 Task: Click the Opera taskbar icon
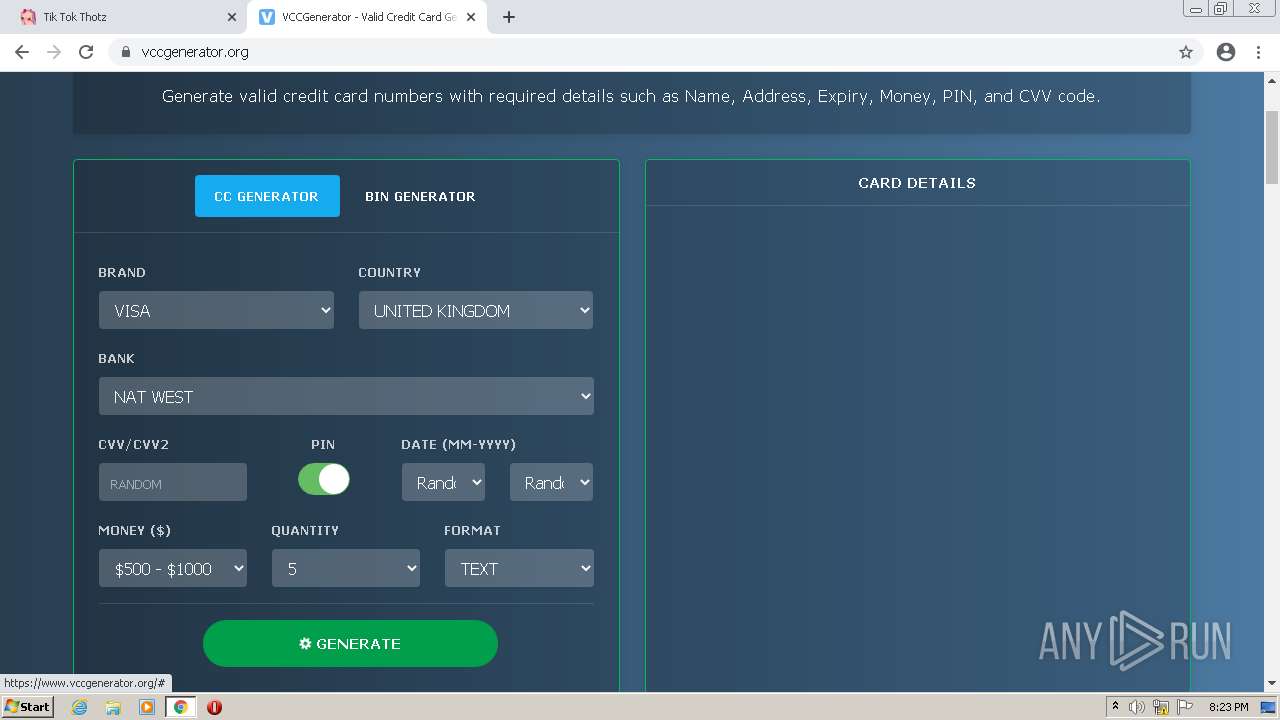214,707
